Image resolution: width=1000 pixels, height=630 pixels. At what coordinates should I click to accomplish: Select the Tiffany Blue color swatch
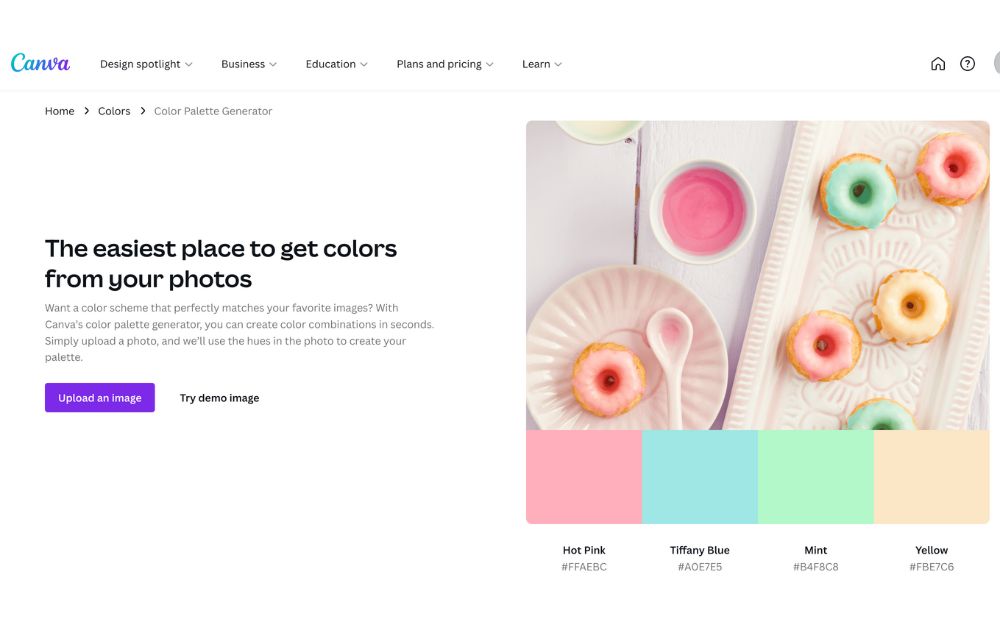click(x=700, y=477)
